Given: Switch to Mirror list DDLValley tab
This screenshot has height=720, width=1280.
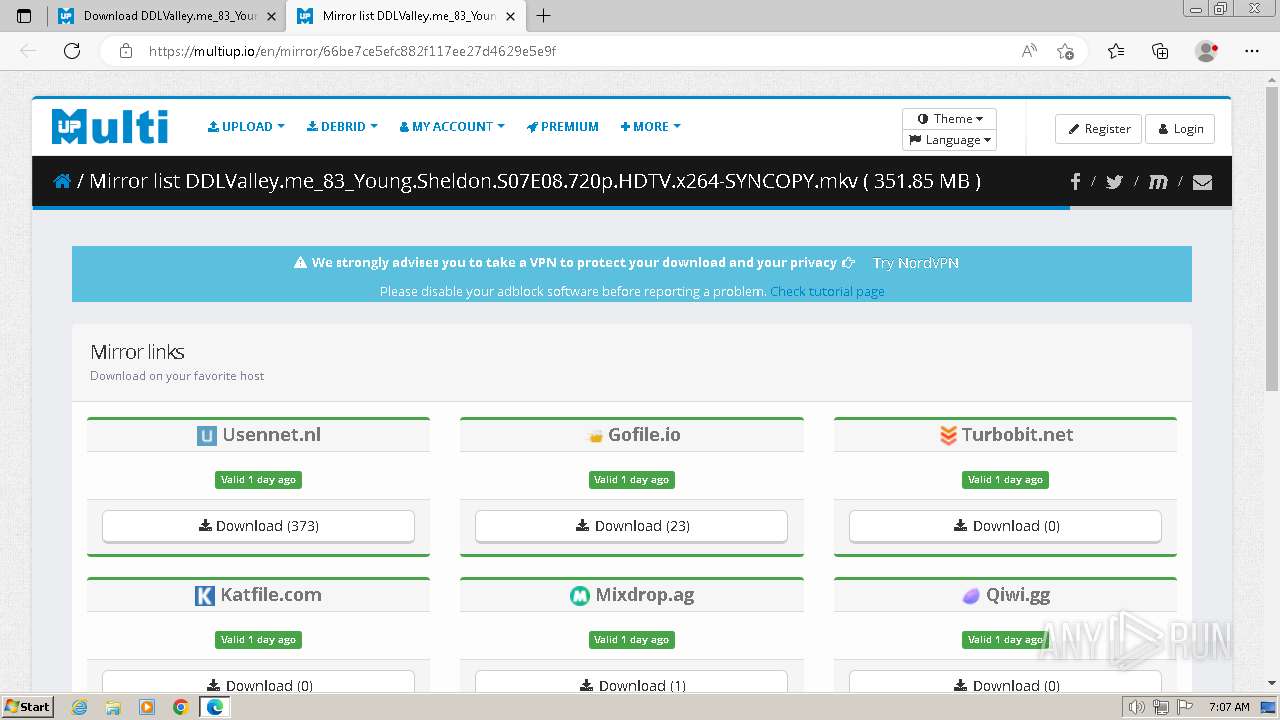Looking at the screenshot, I should [405, 16].
